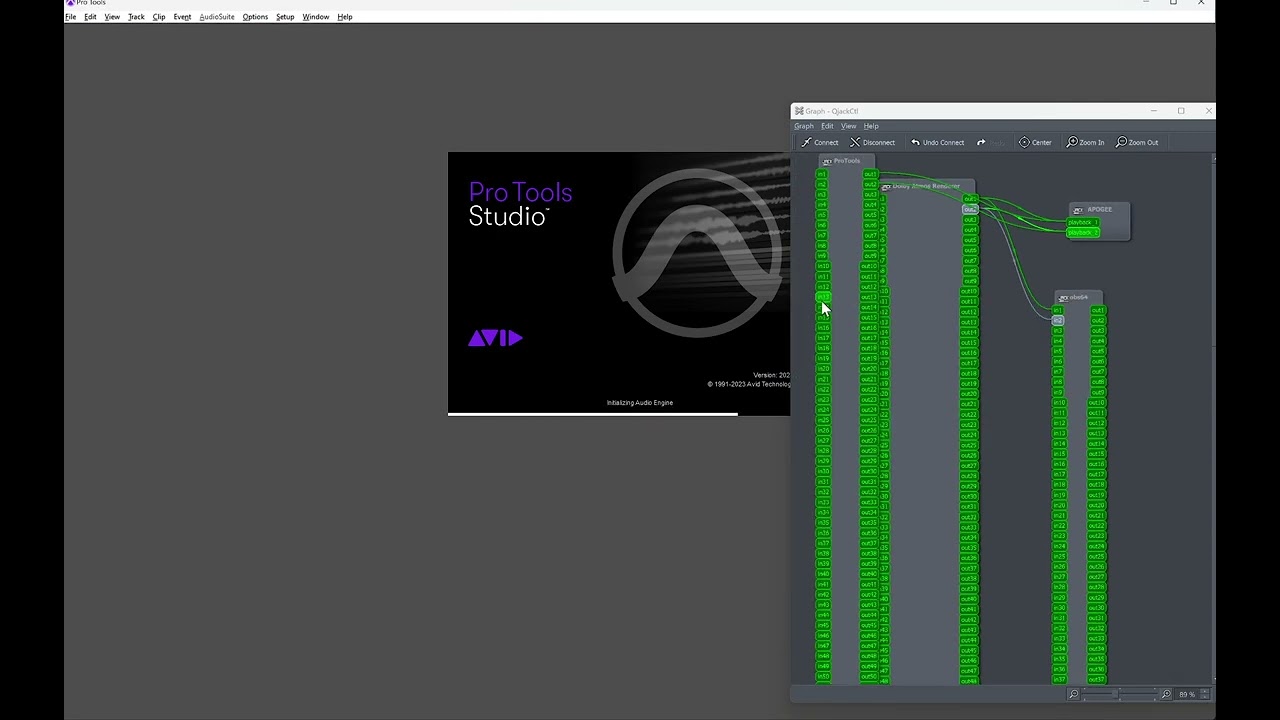
Task: Click the Disconnect tool in QjackCtl toolbar
Action: point(873,142)
